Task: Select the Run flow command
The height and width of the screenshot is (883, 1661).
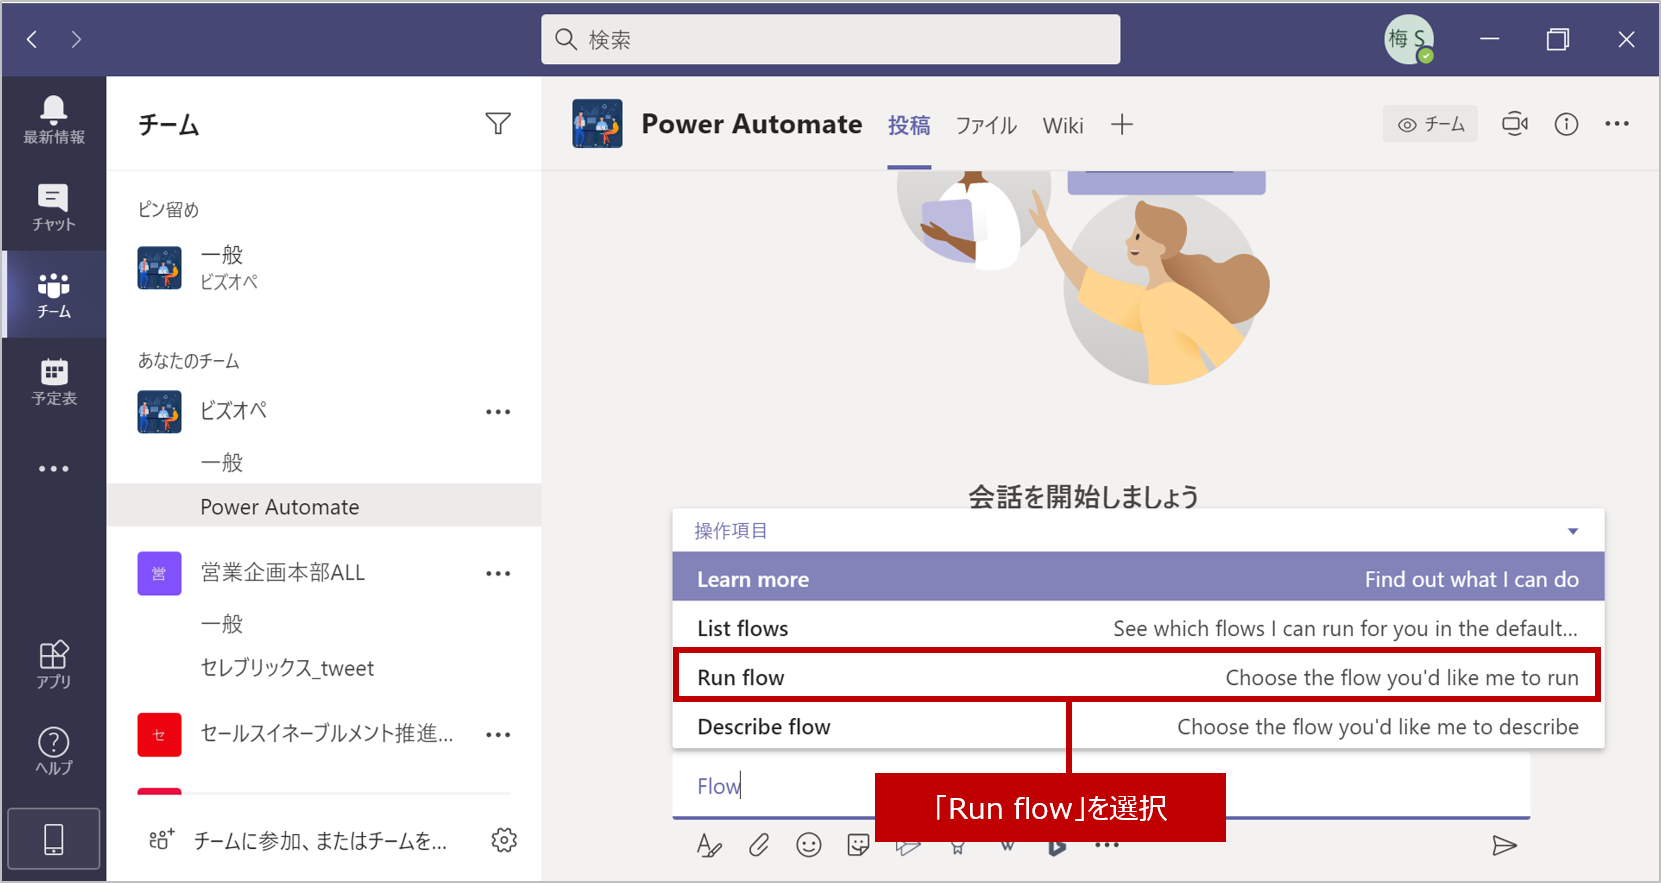Action: tap(1138, 677)
